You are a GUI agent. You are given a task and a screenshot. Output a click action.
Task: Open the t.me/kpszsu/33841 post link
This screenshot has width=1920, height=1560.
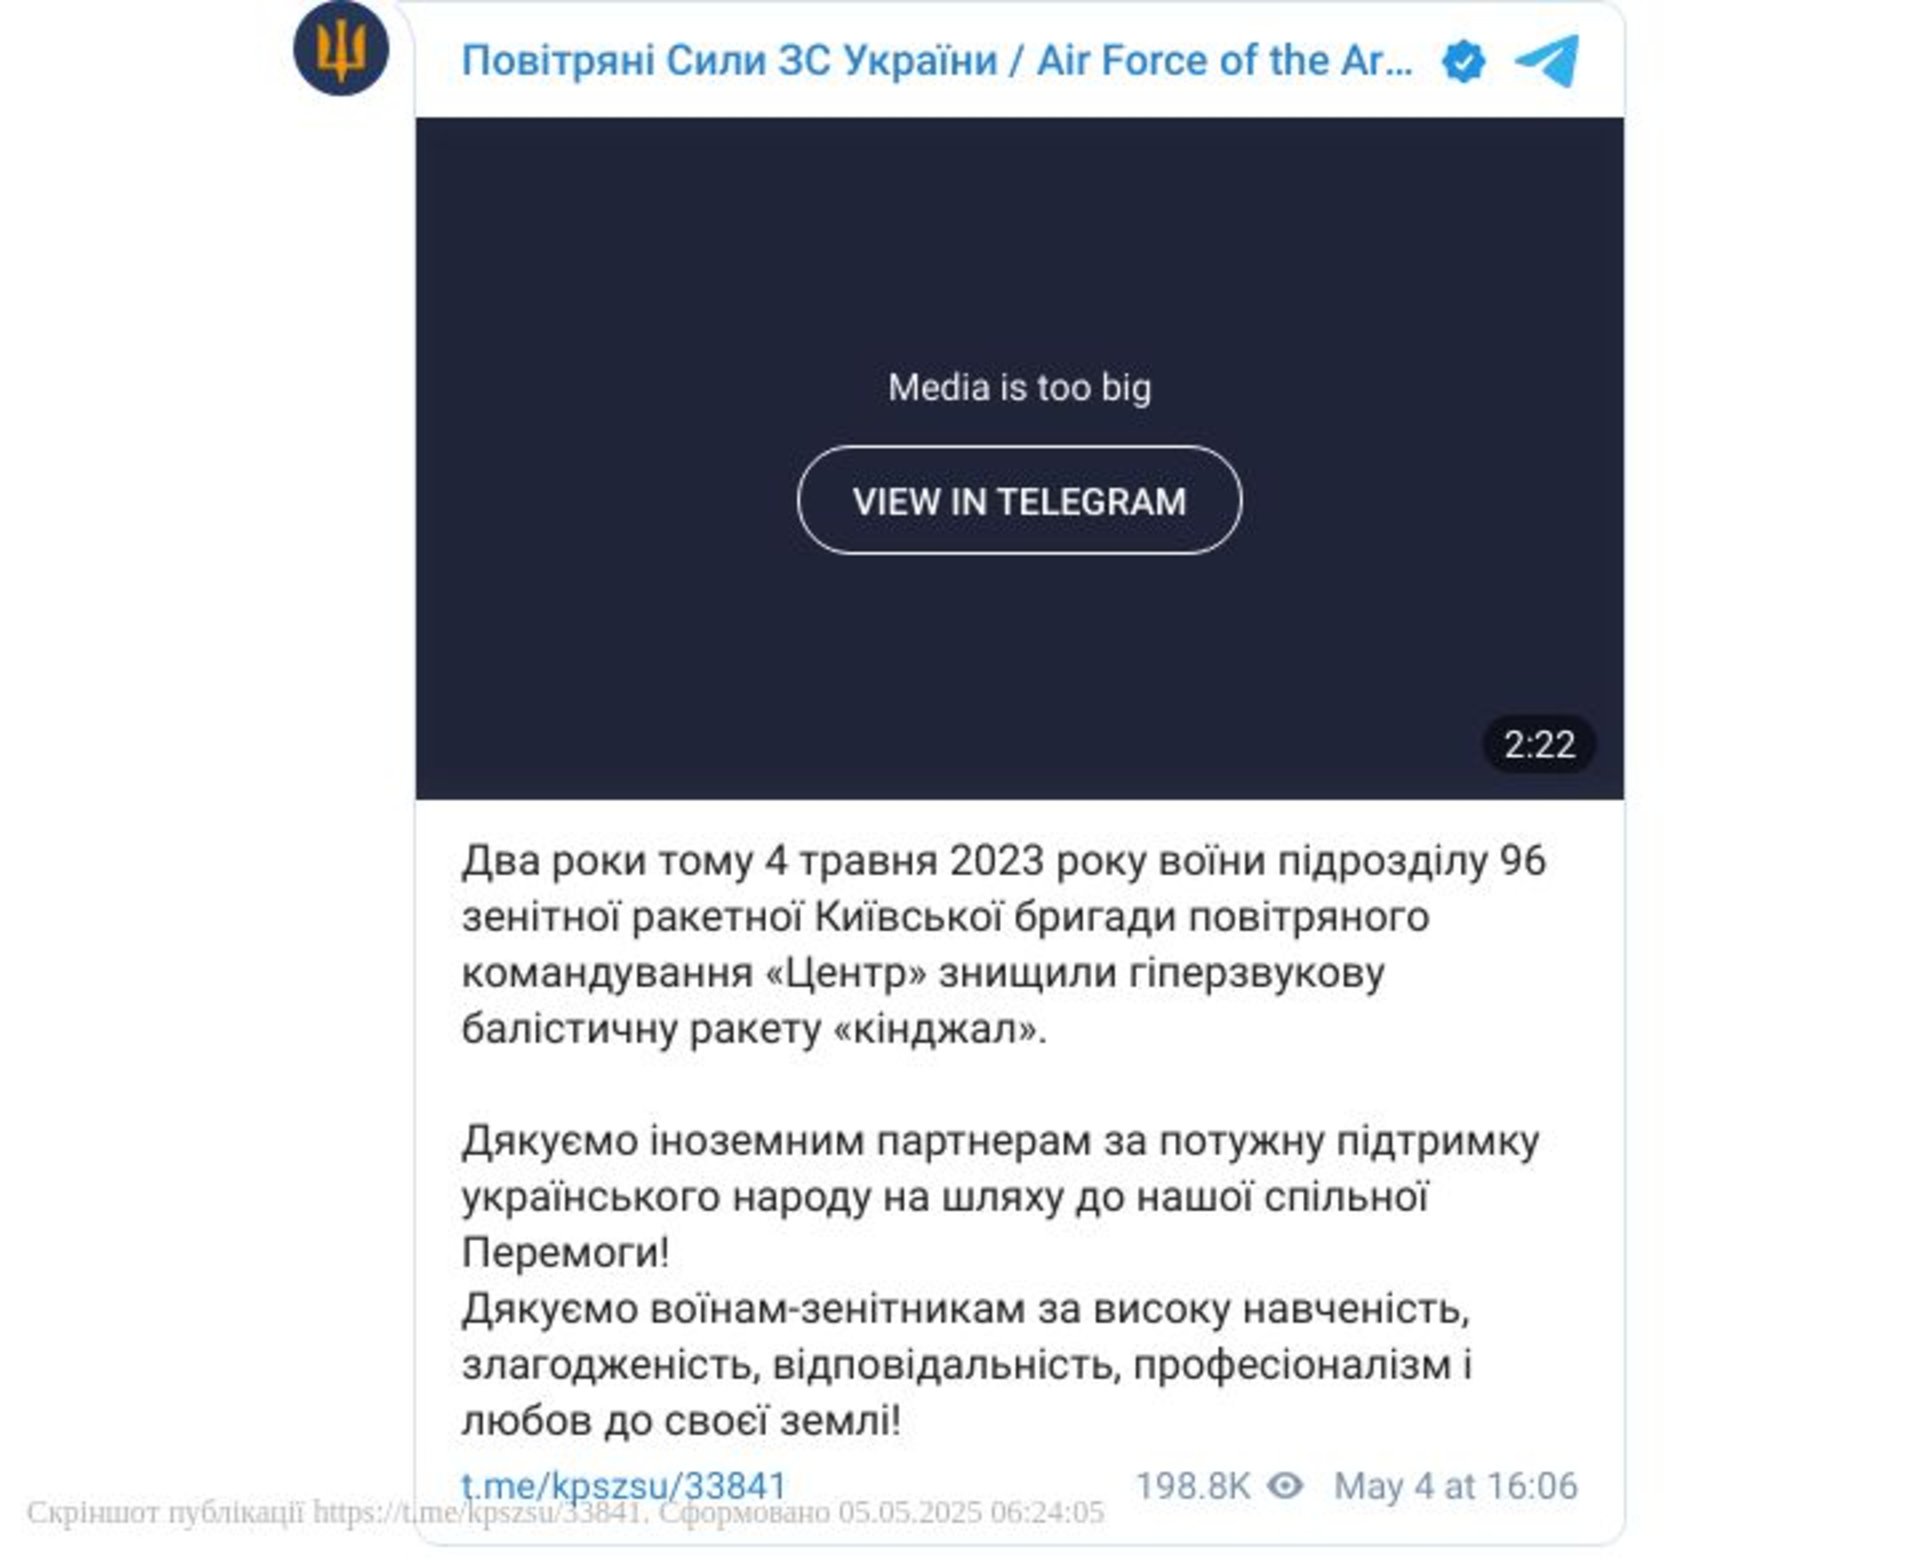pos(624,1486)
